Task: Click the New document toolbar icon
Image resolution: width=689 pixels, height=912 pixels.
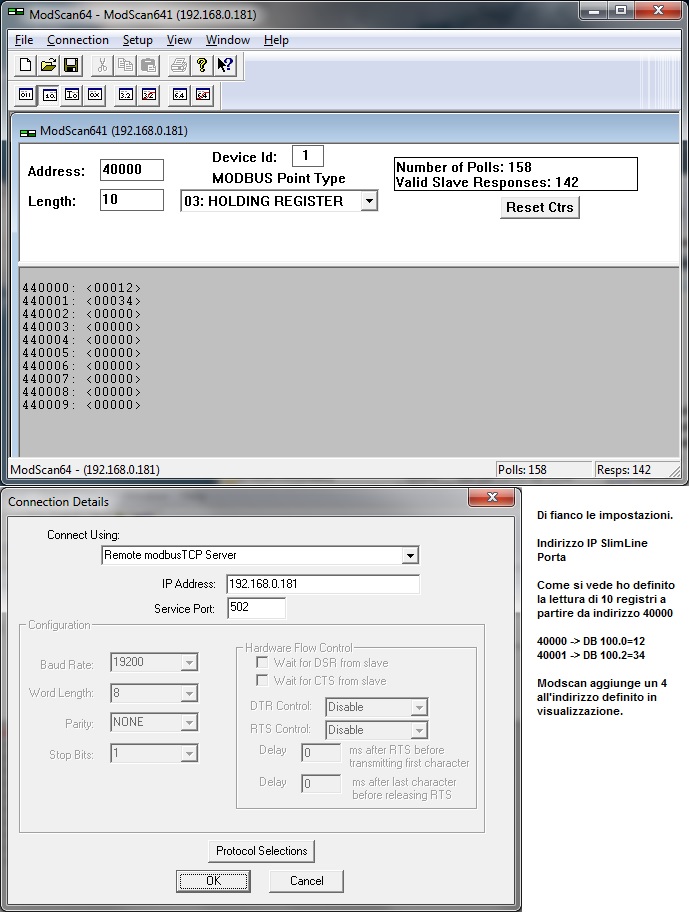Action: [x=26, y=65]
